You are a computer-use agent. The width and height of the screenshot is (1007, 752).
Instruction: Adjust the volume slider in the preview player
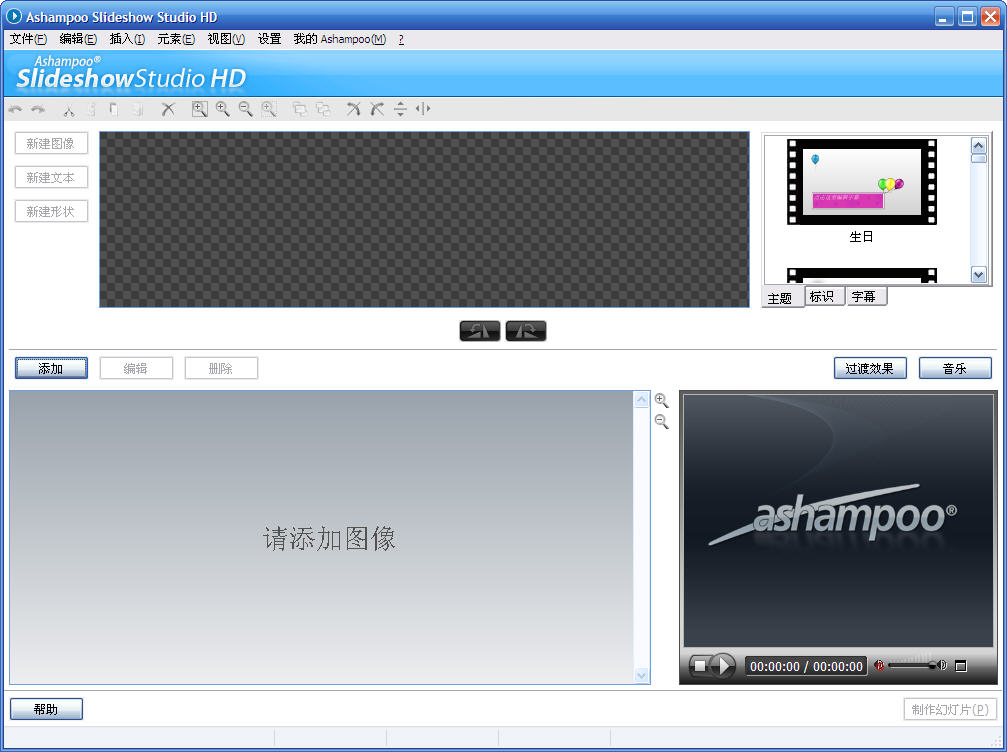coord(912,665)
